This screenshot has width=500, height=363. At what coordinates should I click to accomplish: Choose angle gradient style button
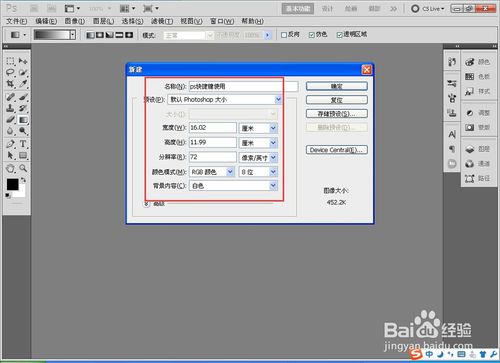pos(109,35)
